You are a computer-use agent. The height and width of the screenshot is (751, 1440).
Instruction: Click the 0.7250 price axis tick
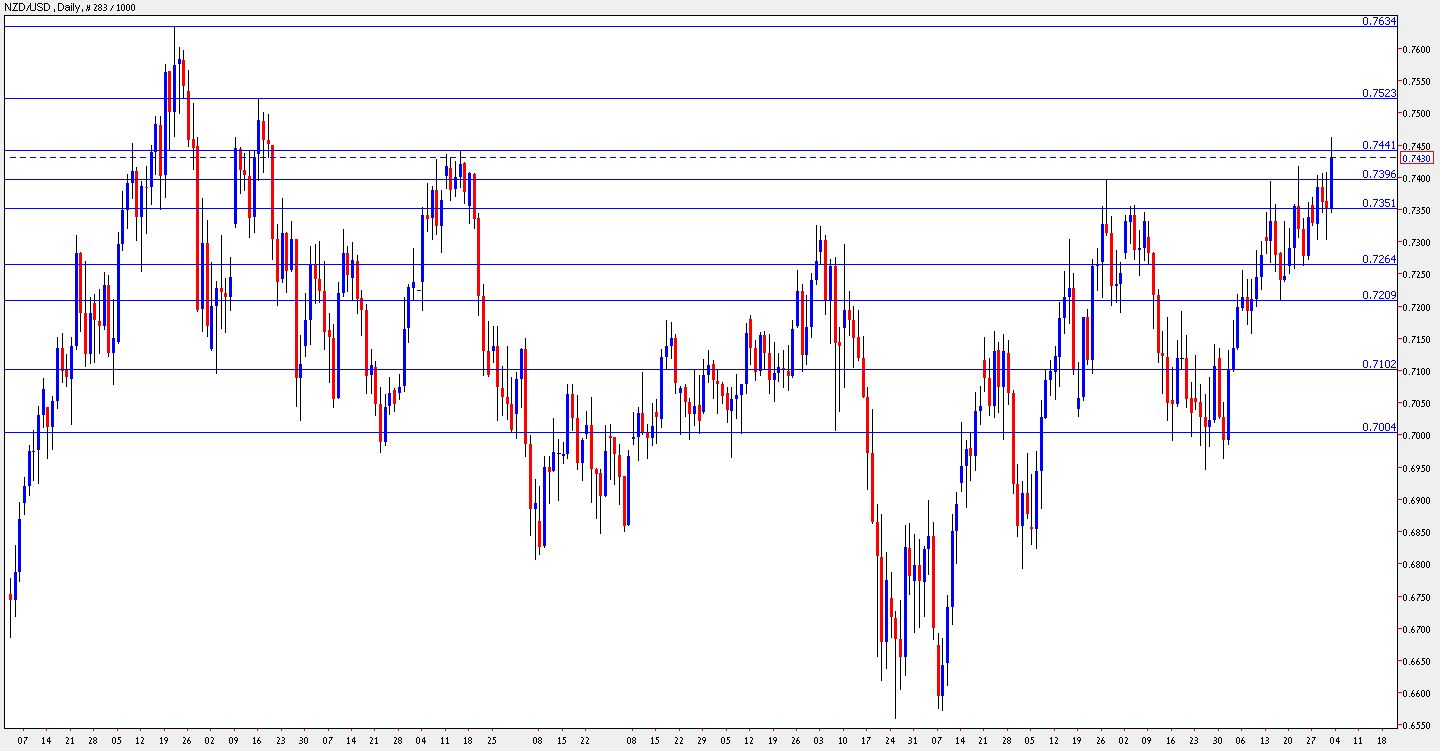pyautogui.click(x=1417, y=275)
